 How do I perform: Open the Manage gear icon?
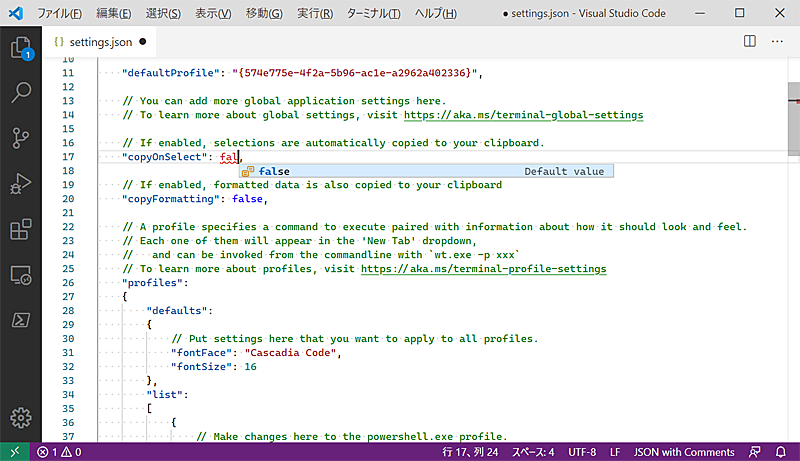tap(20, 417)
